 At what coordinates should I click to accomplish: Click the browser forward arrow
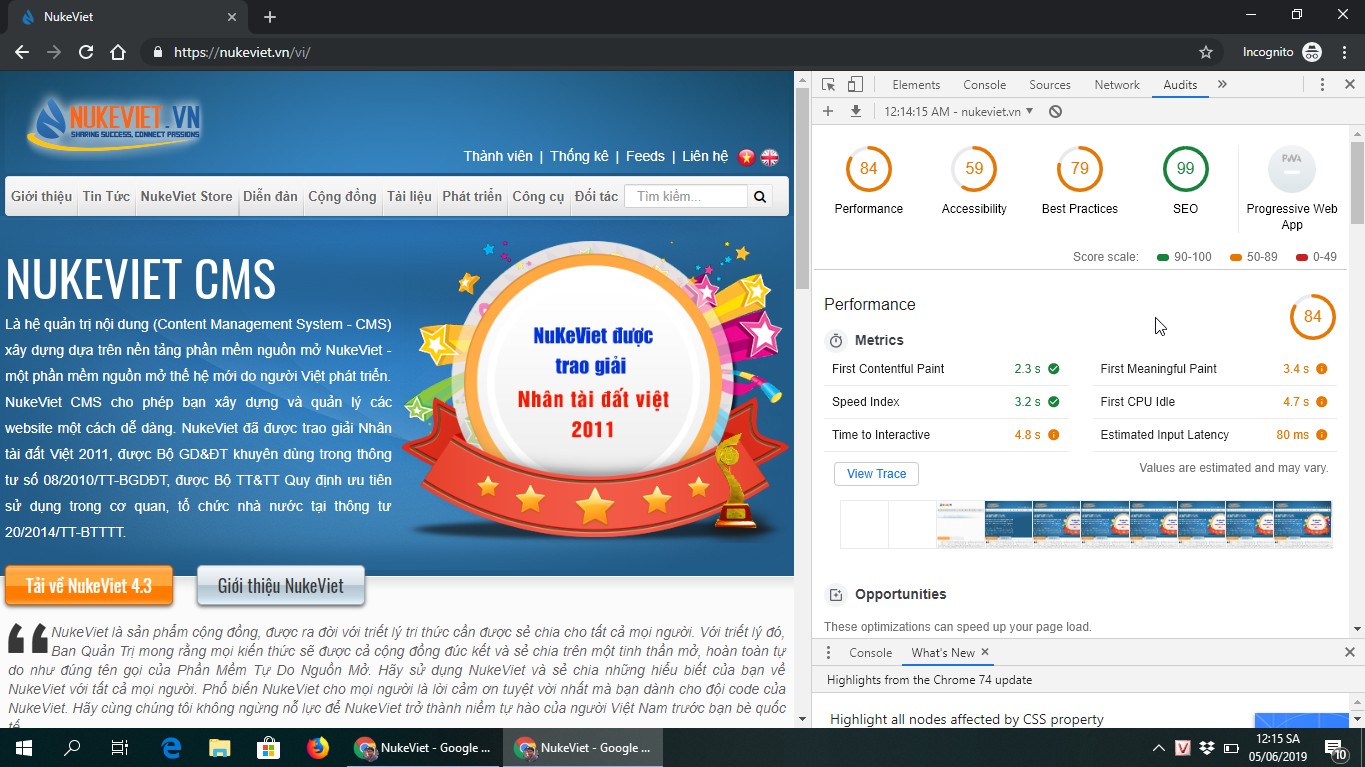pos(54,52)
